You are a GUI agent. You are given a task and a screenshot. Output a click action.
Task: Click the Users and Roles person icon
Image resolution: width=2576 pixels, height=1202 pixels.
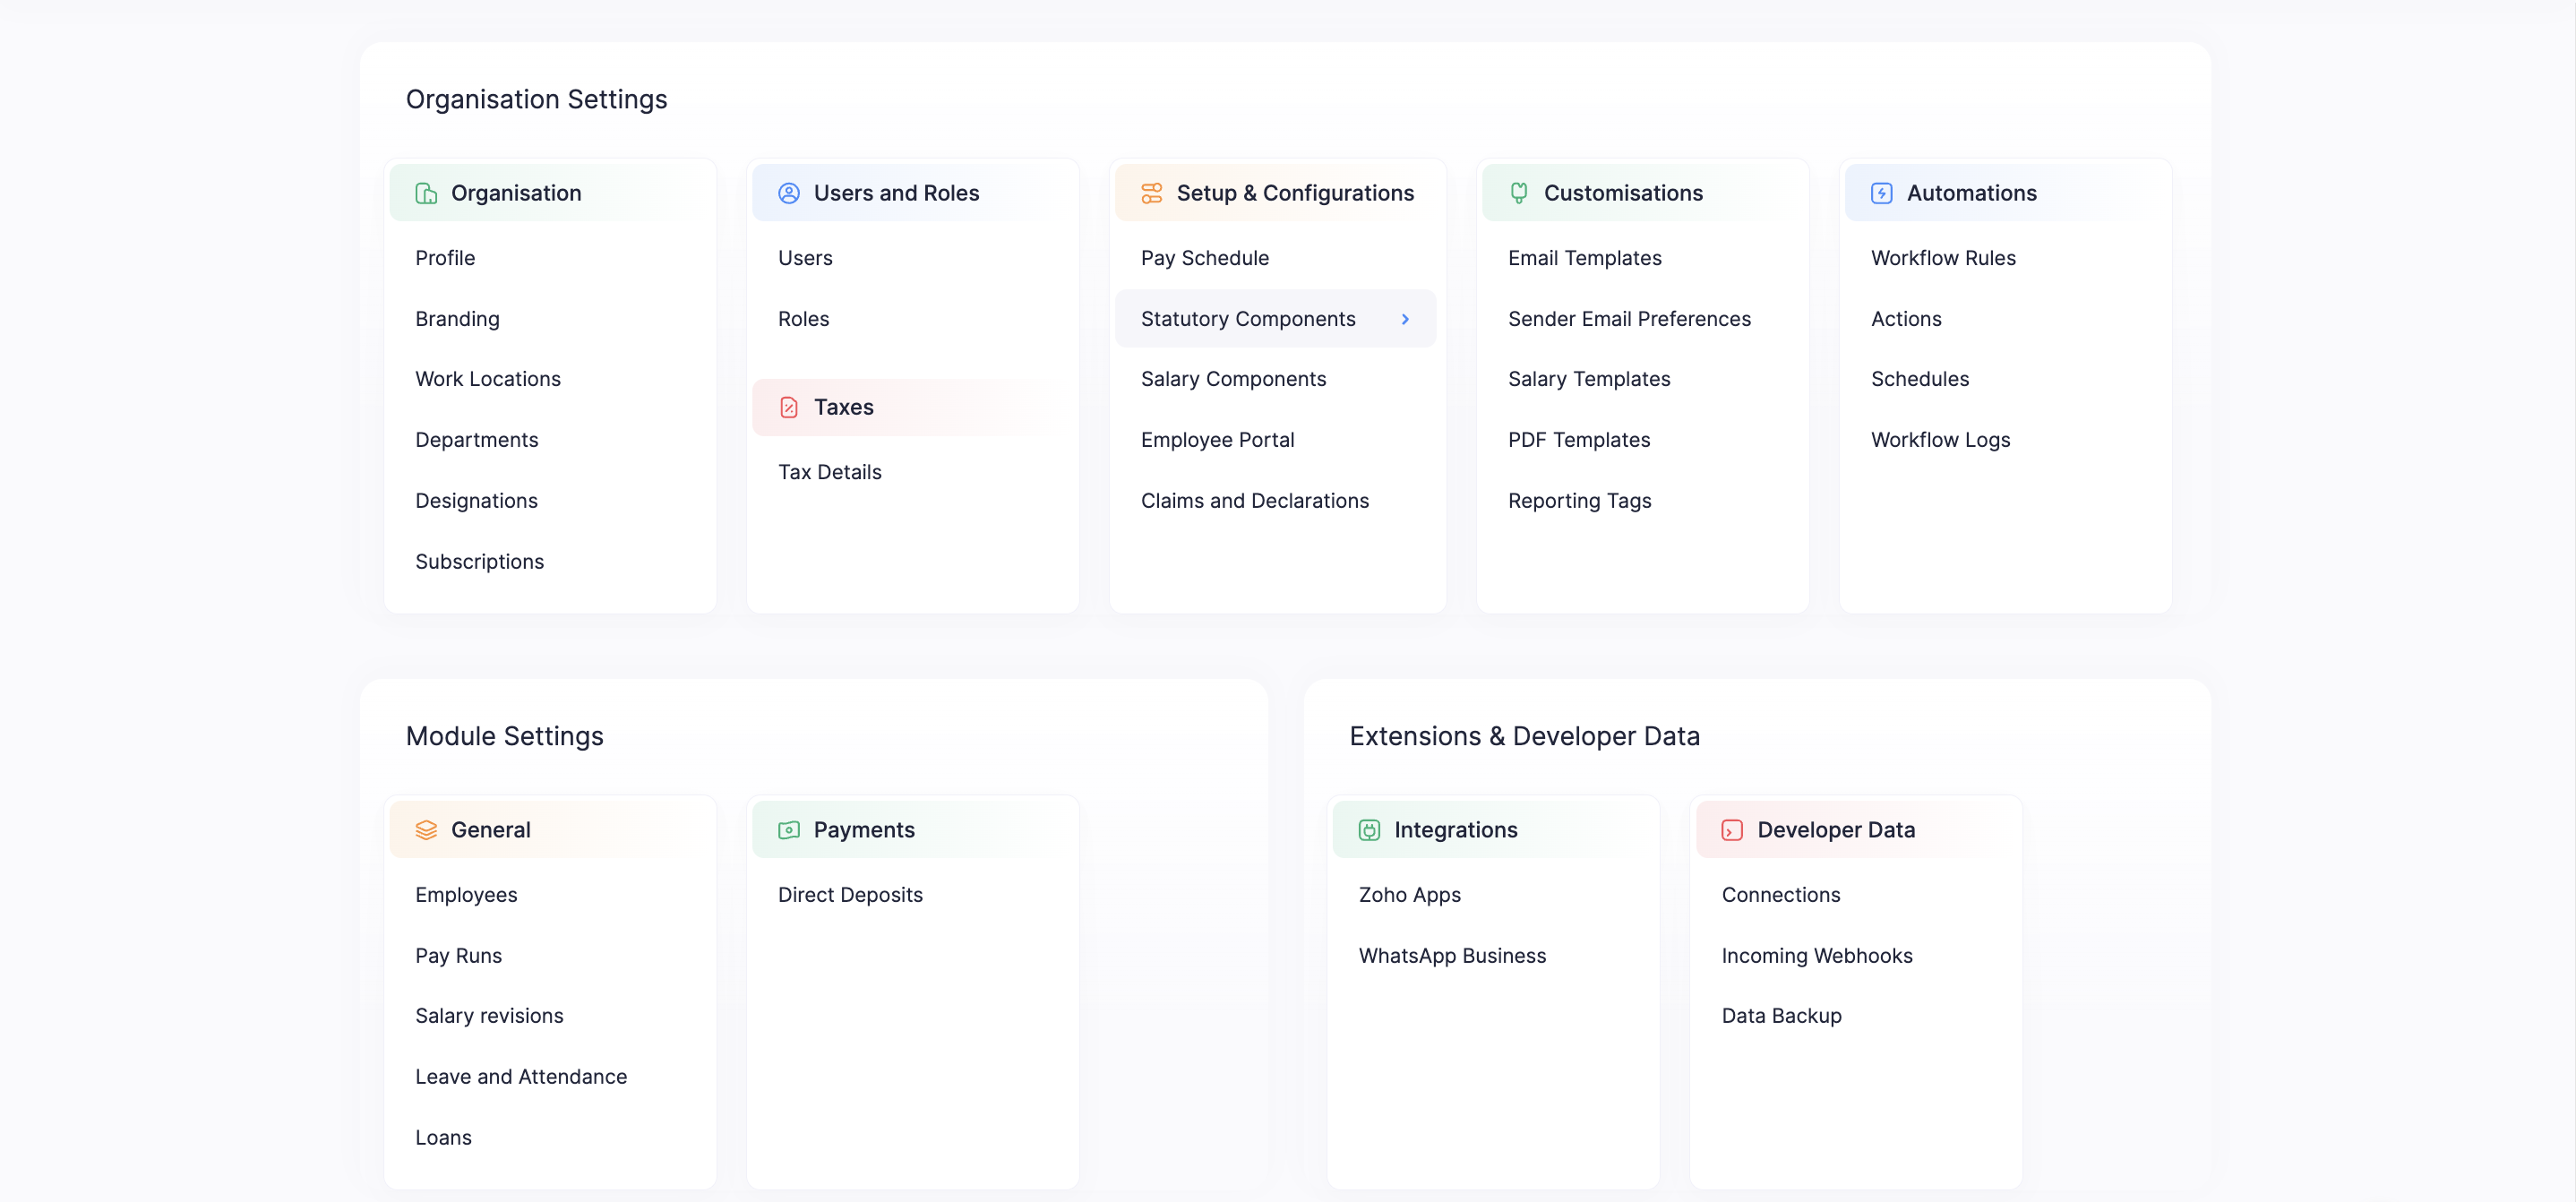788,193
